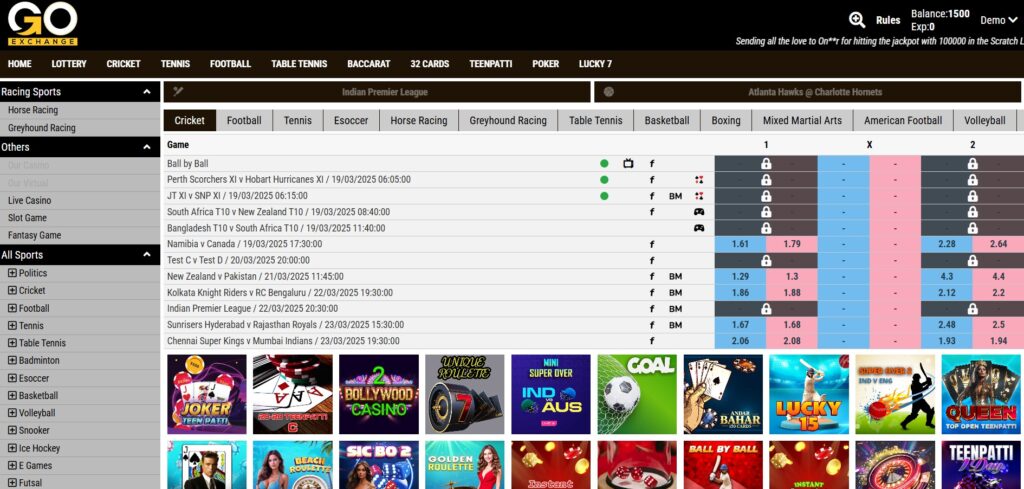Expand the Football plus box in All Sports
This screenshot has height=489, width=1024.
[12, 308]
